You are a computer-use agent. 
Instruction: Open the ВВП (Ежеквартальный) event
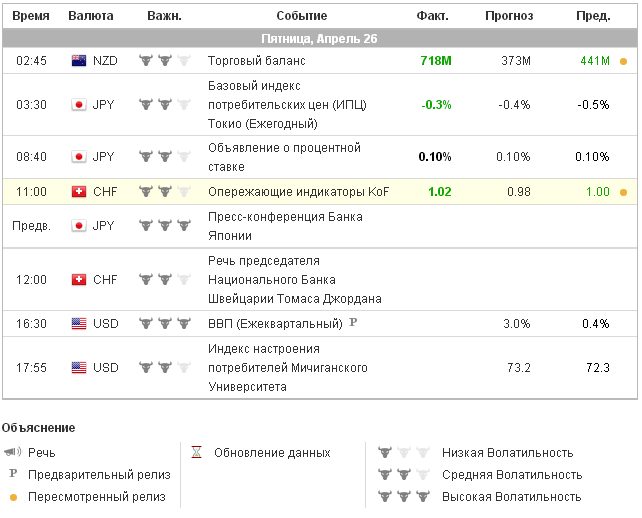pos(274,324)
